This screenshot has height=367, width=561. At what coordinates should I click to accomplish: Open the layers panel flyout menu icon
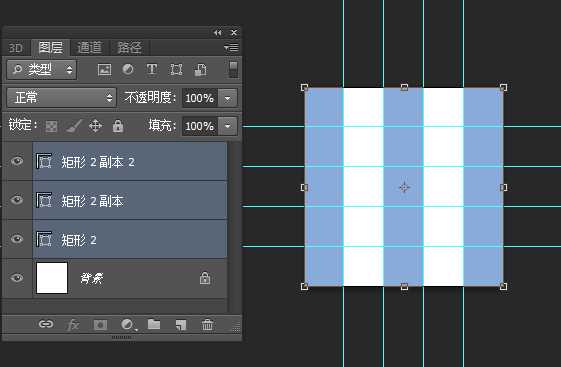click(231, 47)
